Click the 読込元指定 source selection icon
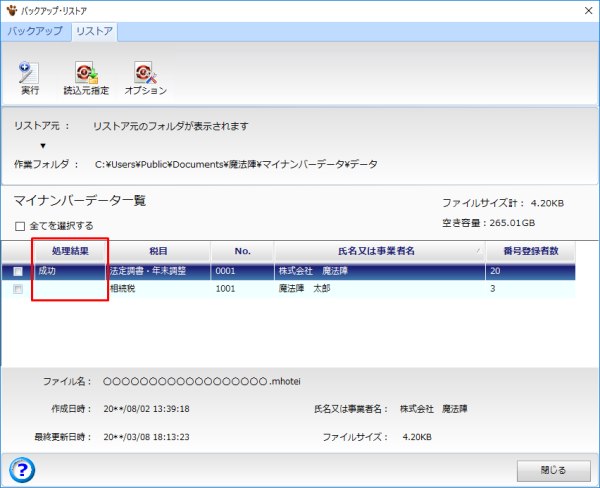 [86, 77]
